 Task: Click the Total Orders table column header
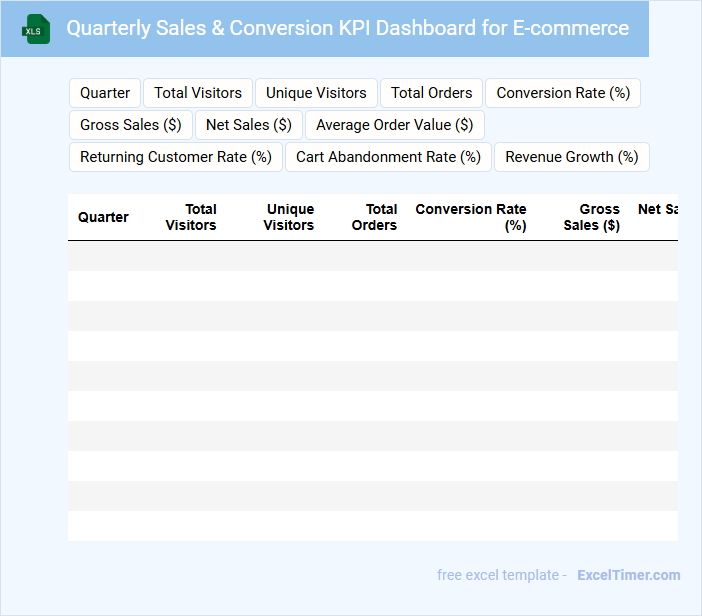(374, 217)
